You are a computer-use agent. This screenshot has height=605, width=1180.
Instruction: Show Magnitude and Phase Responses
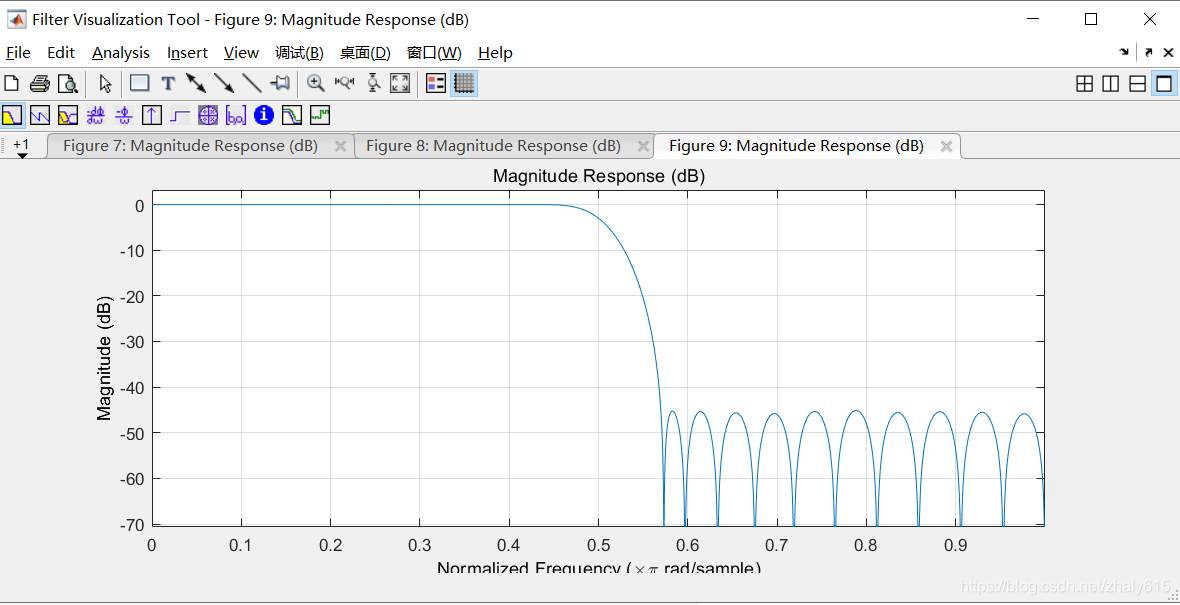(68, 115)
